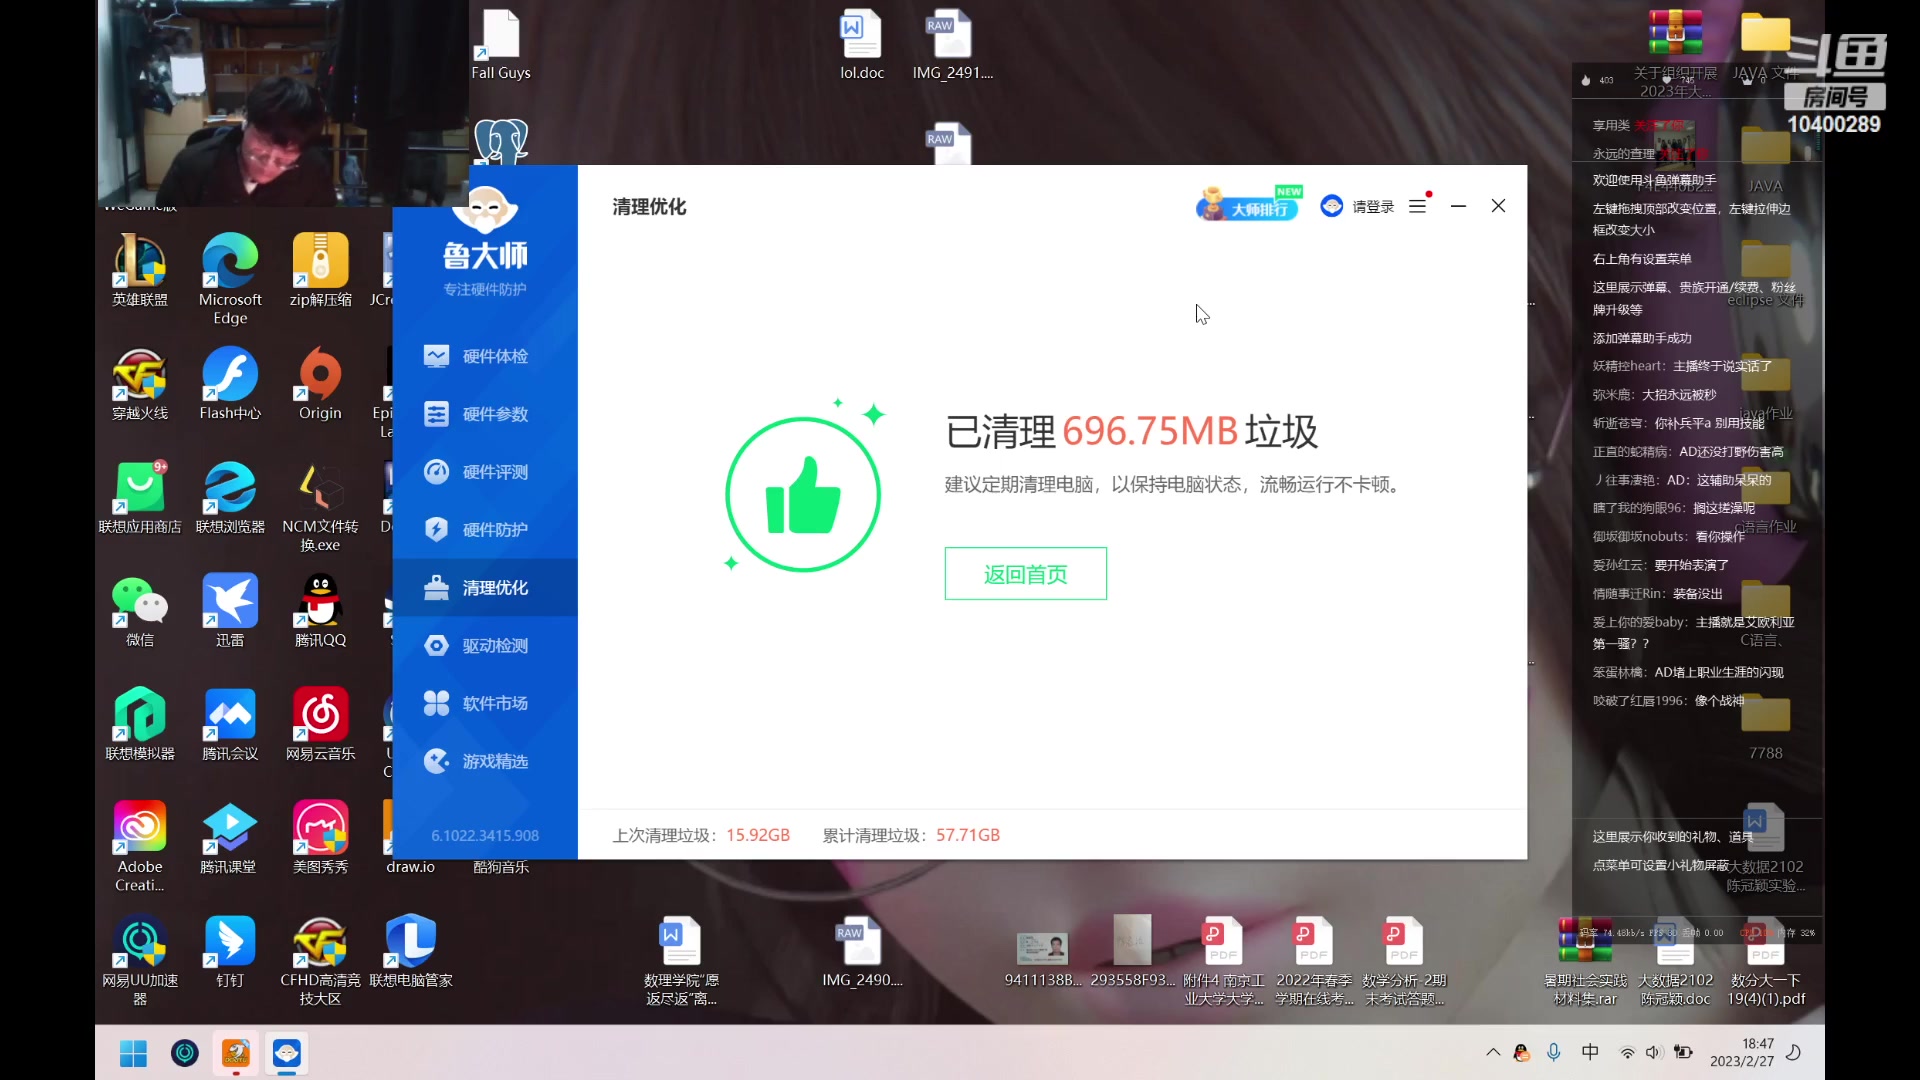1920x1080 pixels.
Task: Show hidden tray icons chevron
Action: 1493,1052
